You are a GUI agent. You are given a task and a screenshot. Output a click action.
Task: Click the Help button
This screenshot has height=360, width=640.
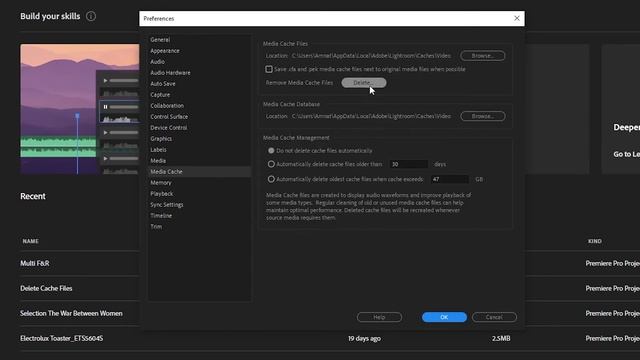pyautogui.click(x=379, y=317)
